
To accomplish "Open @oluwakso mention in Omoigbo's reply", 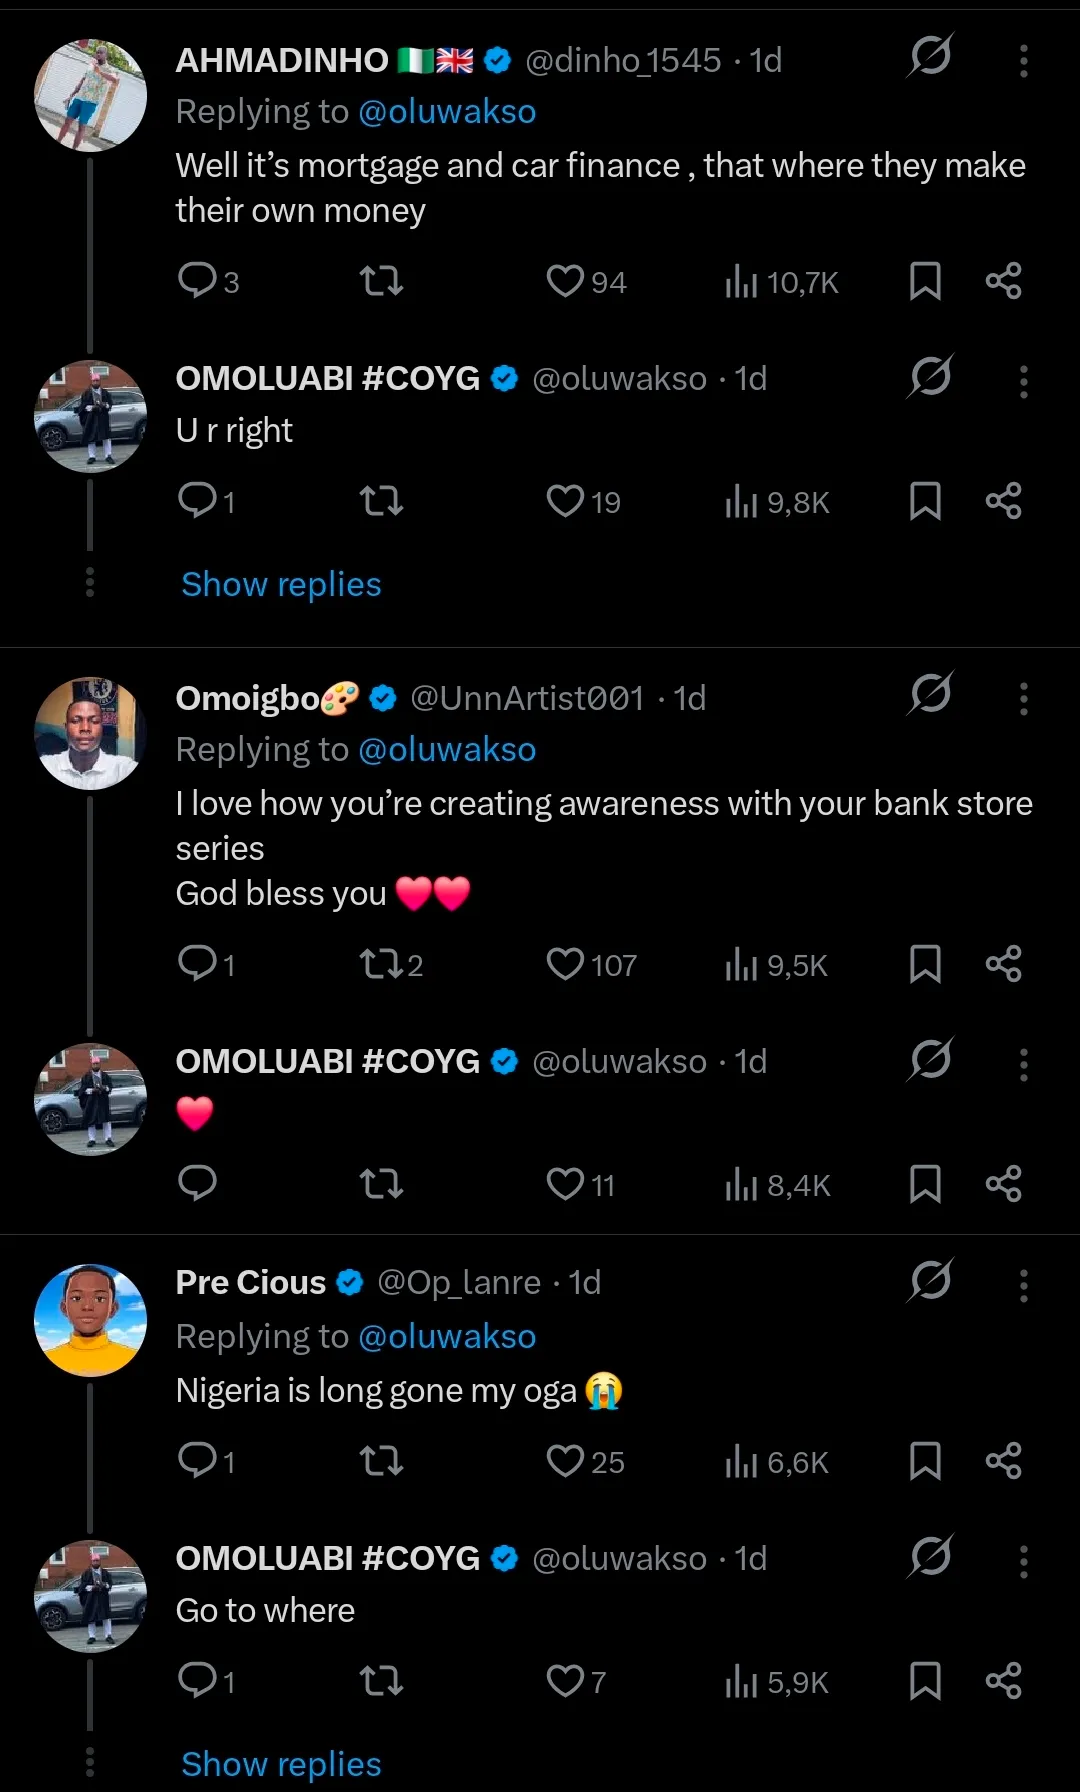I will pos(447,749).
